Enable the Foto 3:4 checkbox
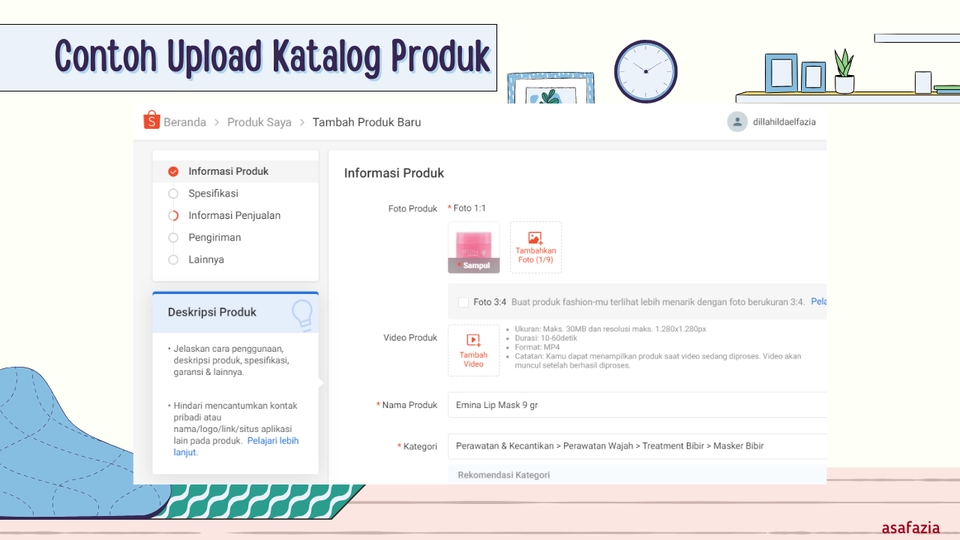 pos(463,302)
